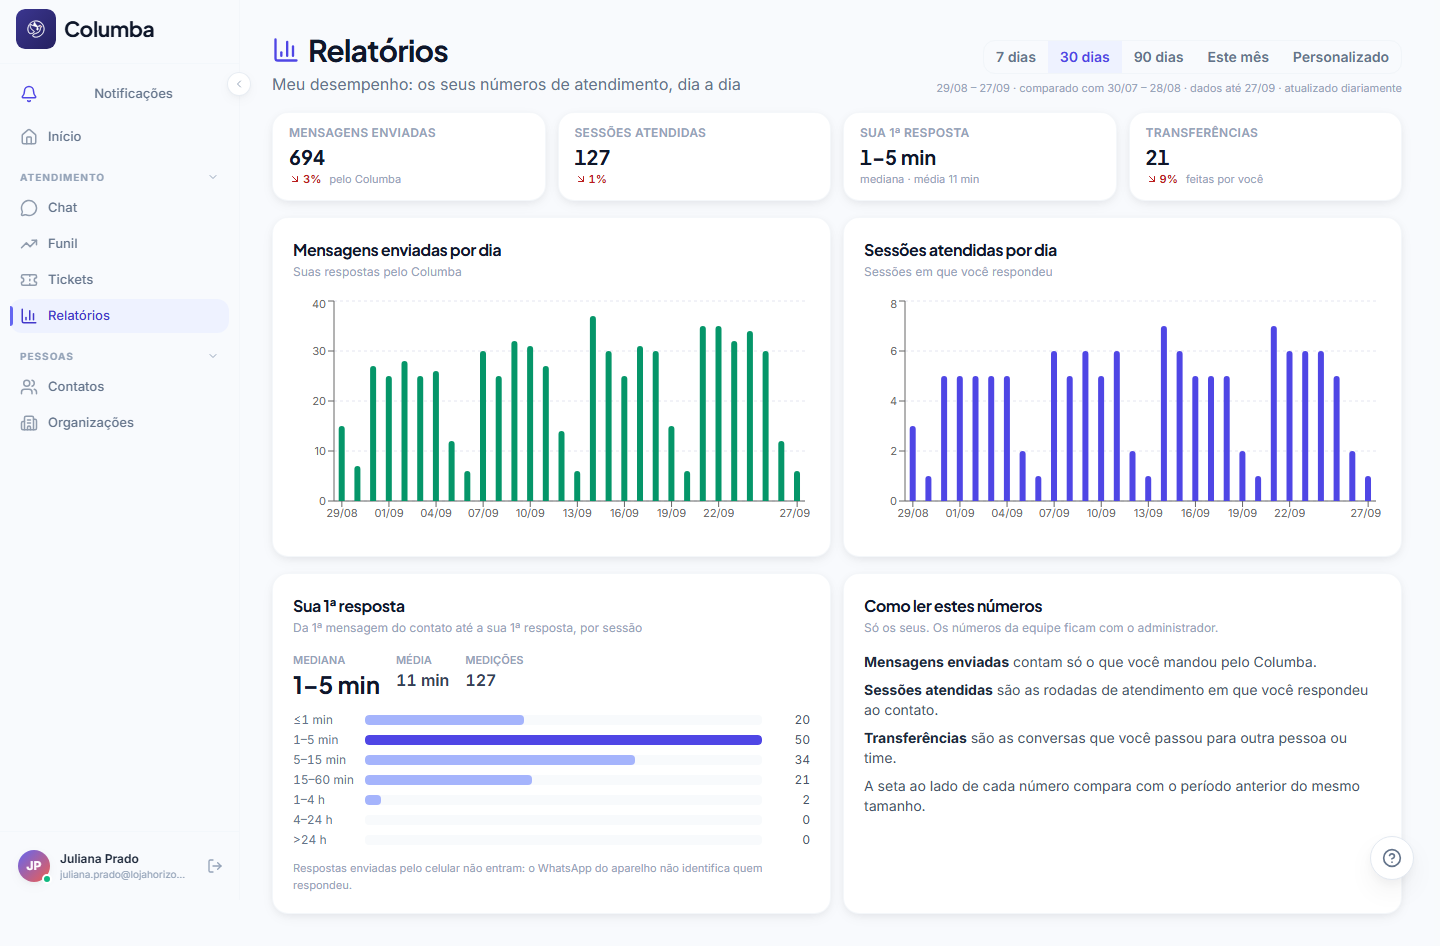The width and height of the screenshot is (1440, 946).
Task: Click the Início home icon
Action: click(29, 136)
